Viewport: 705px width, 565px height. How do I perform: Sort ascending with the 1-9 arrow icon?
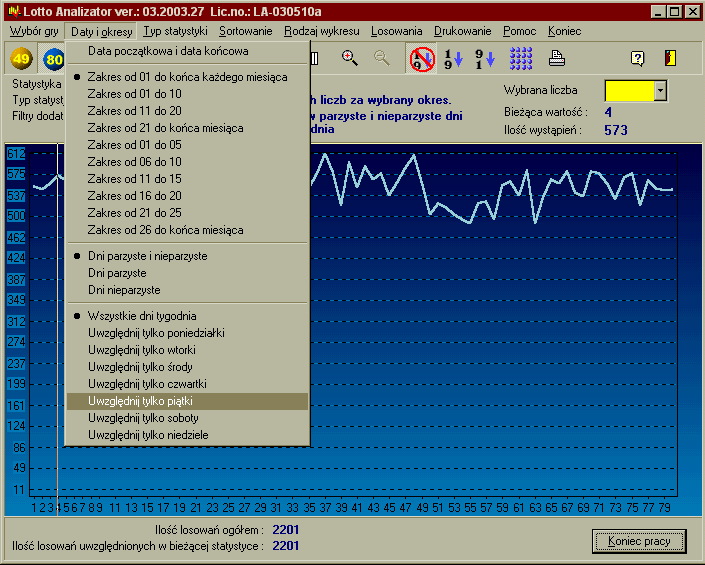pyautogui.click(x=453, y=58)
